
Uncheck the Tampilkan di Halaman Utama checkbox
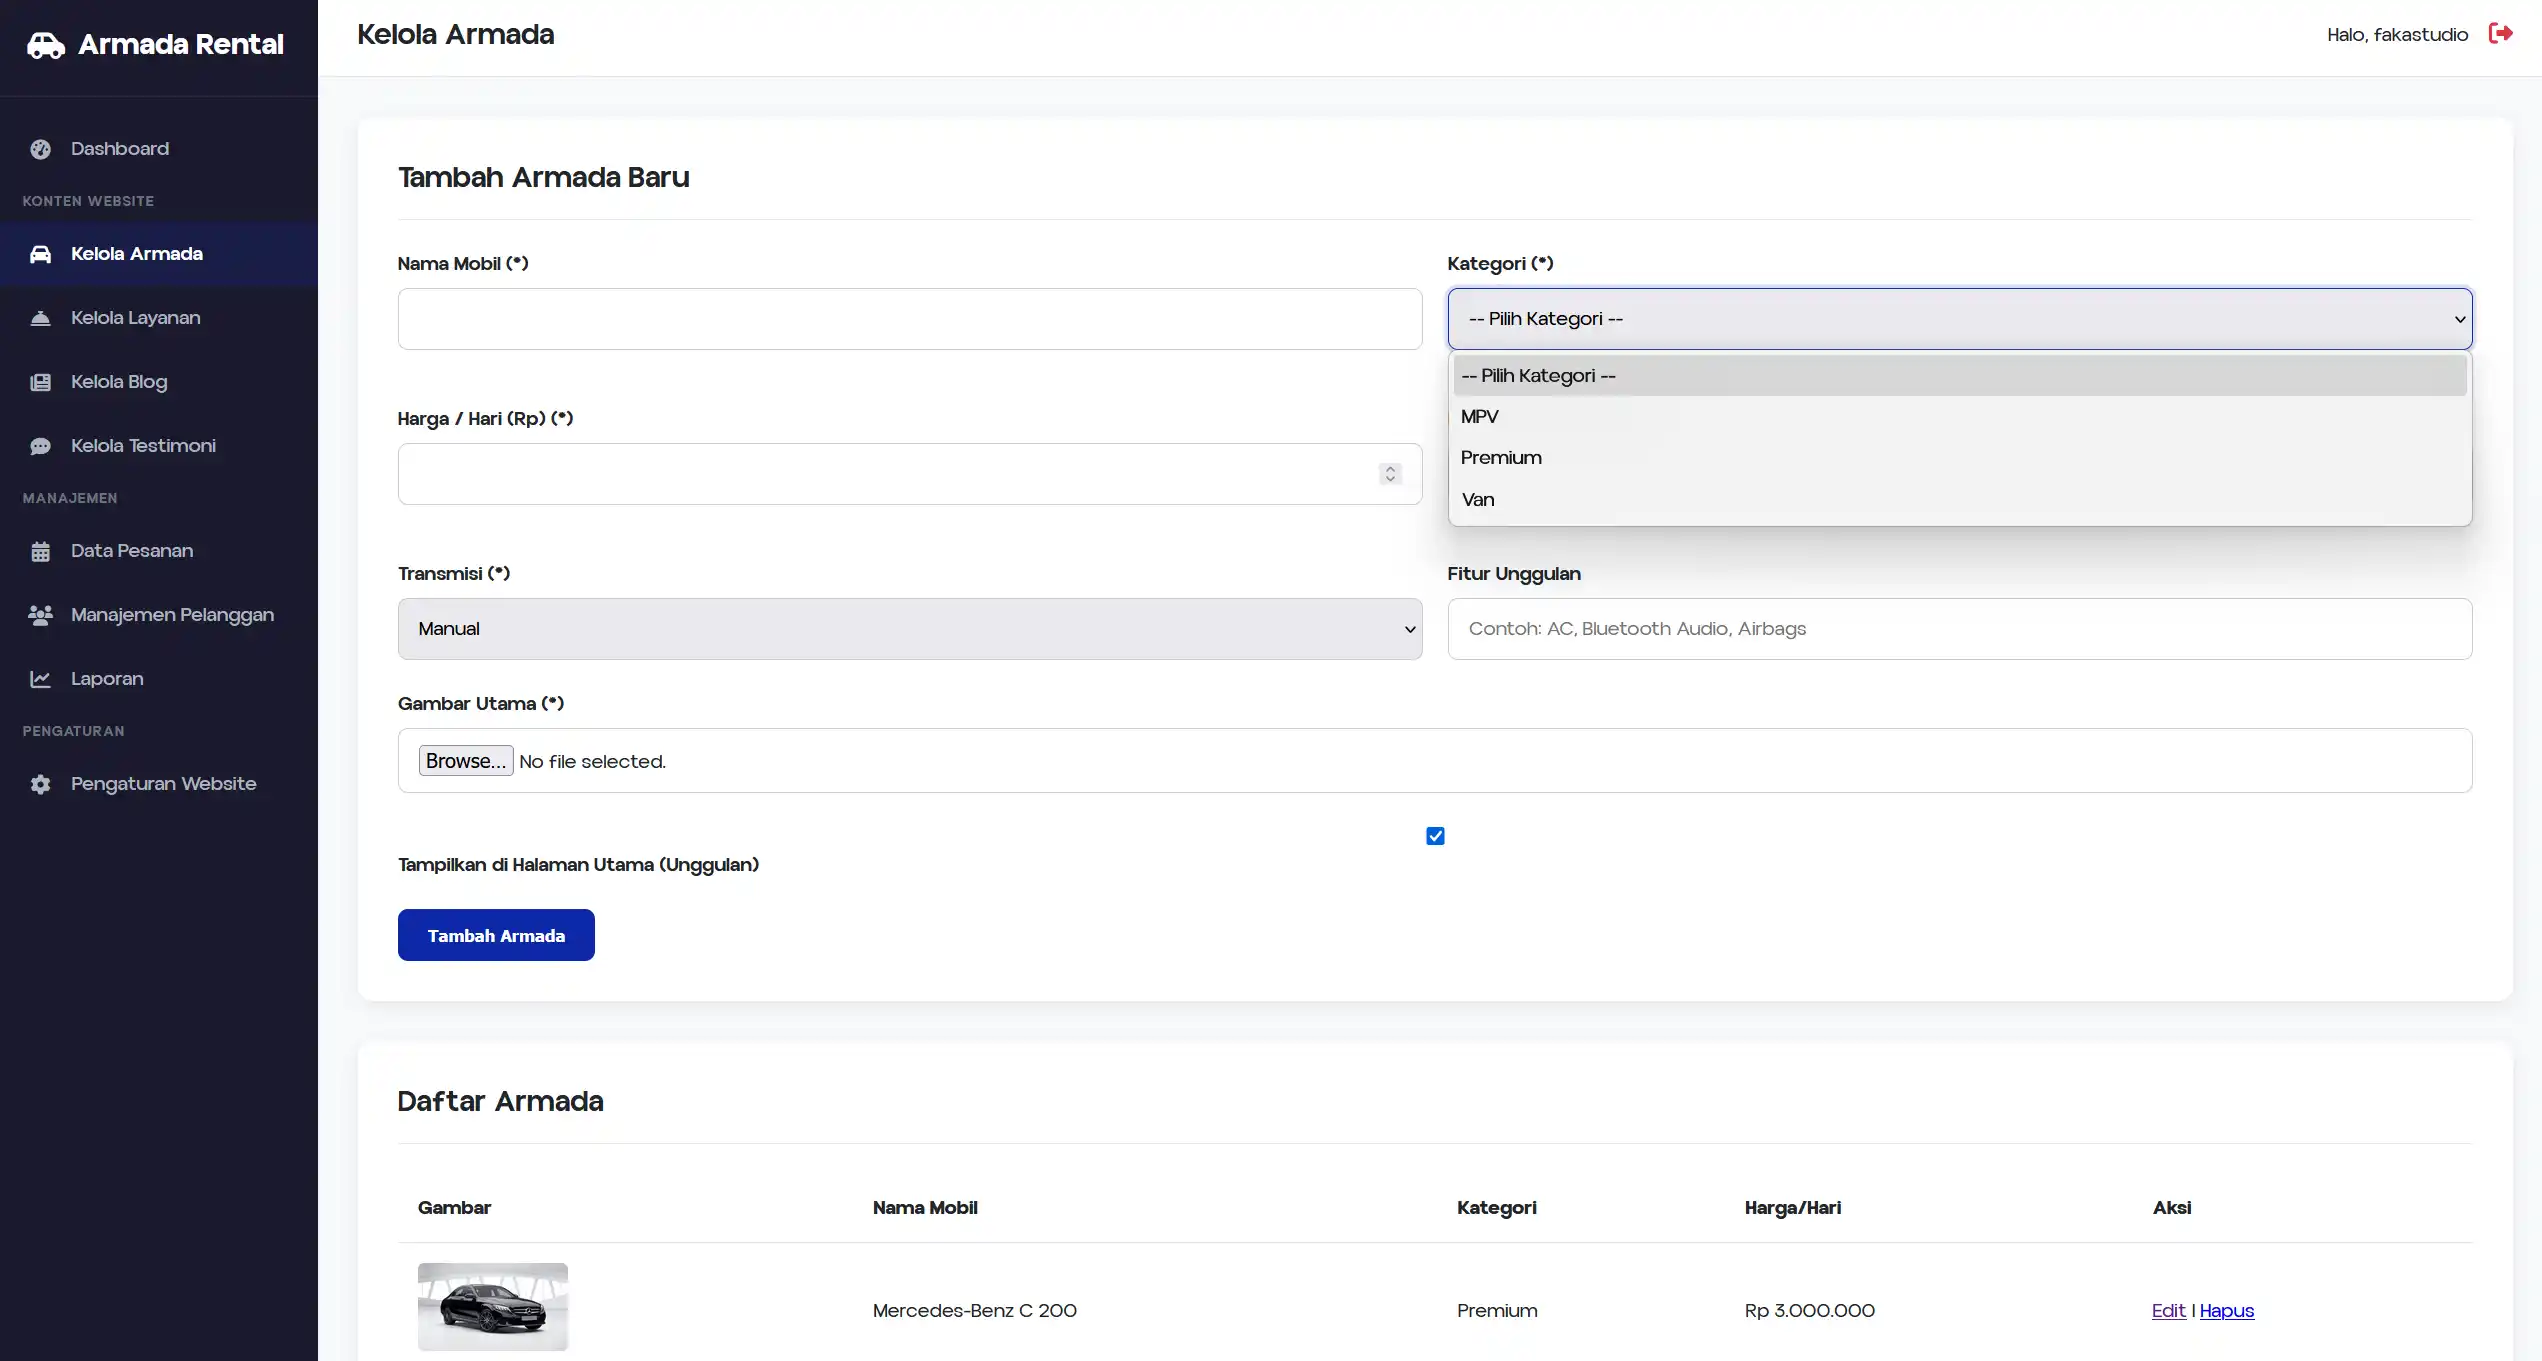pos(1435,836)
